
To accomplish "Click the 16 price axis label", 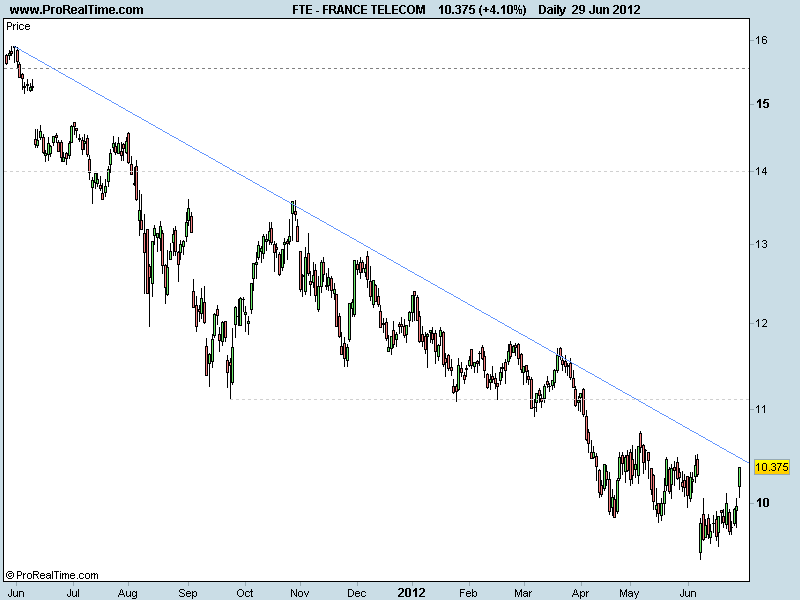I will (761, 40).
